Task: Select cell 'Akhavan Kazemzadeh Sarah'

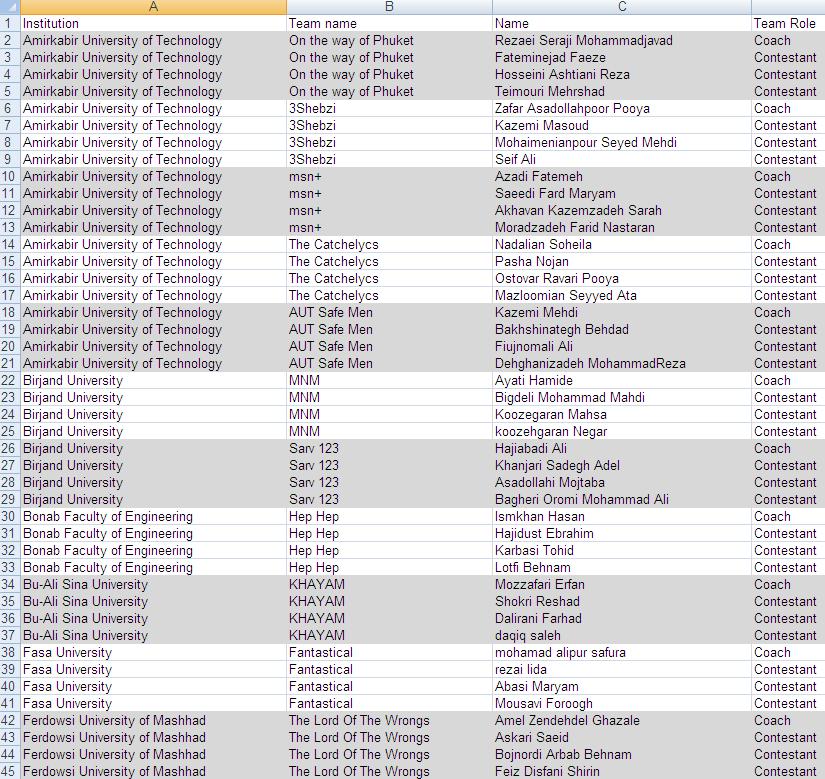Action: click(x=622, y=210)
